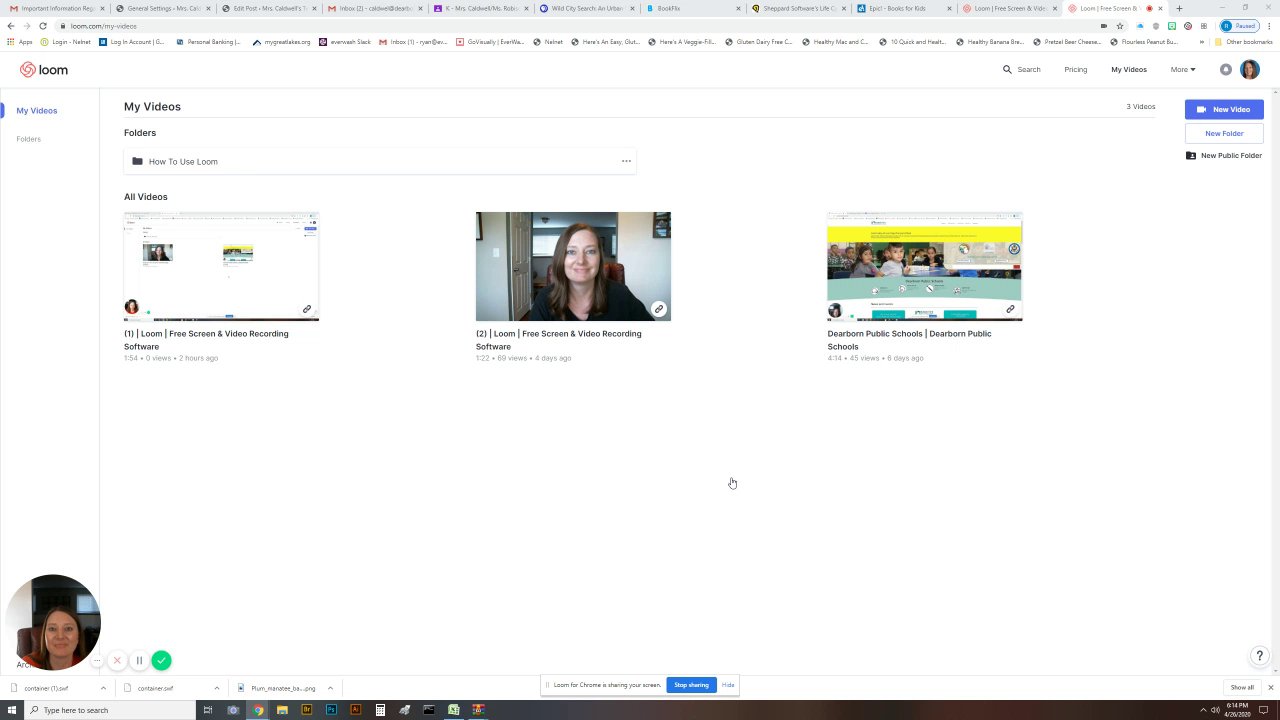Image resolution: width=1280 pixels, height=720 pixels.
Task: Finish recording with green checkmark
Action: [x=161, y=660]
